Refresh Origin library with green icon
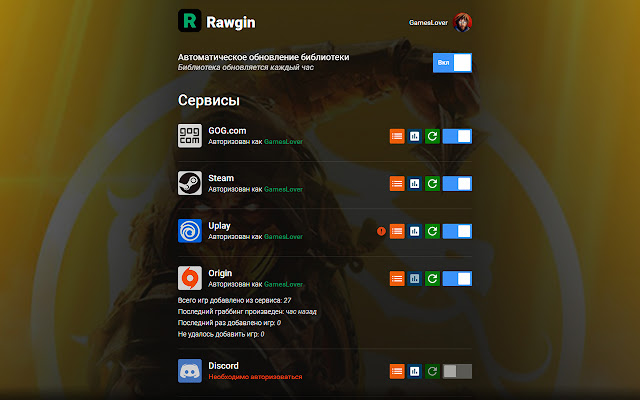Viewport: 640px width, 400px height. tap(432, 279)
